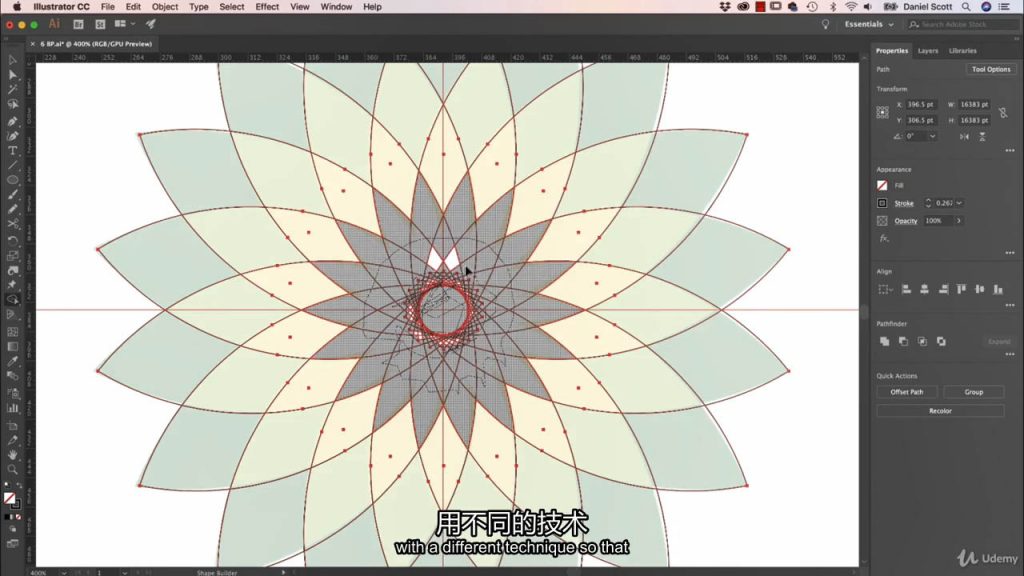Click Horizontal Align Center icon
The height and width of the screenshot is (576, 1024).
pos(925,289)
